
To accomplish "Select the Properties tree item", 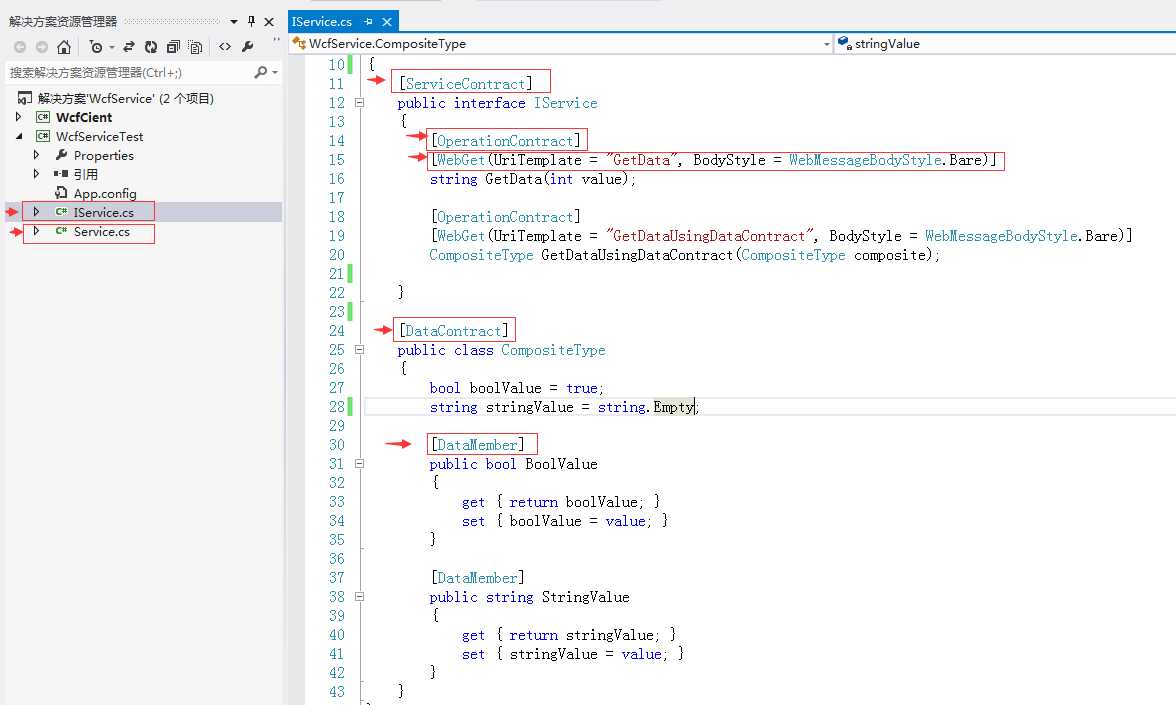I will click(x=104, y=155).
